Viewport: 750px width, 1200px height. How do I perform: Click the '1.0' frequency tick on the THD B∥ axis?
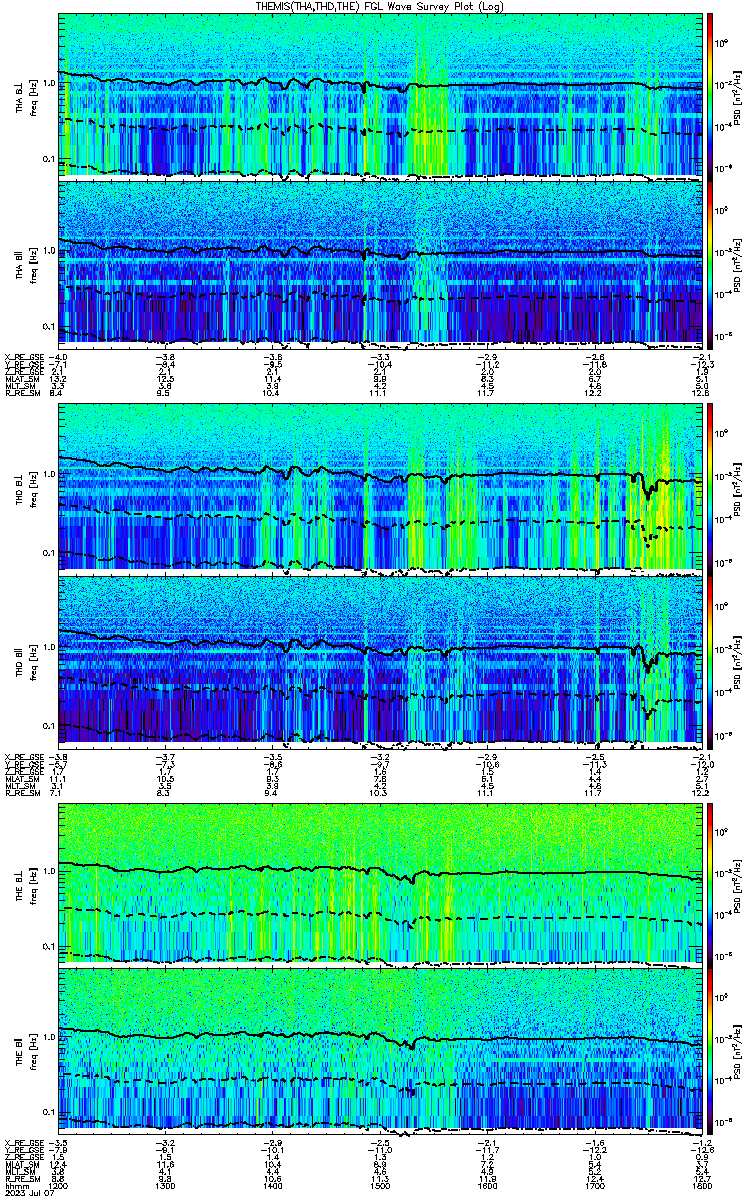48,646
